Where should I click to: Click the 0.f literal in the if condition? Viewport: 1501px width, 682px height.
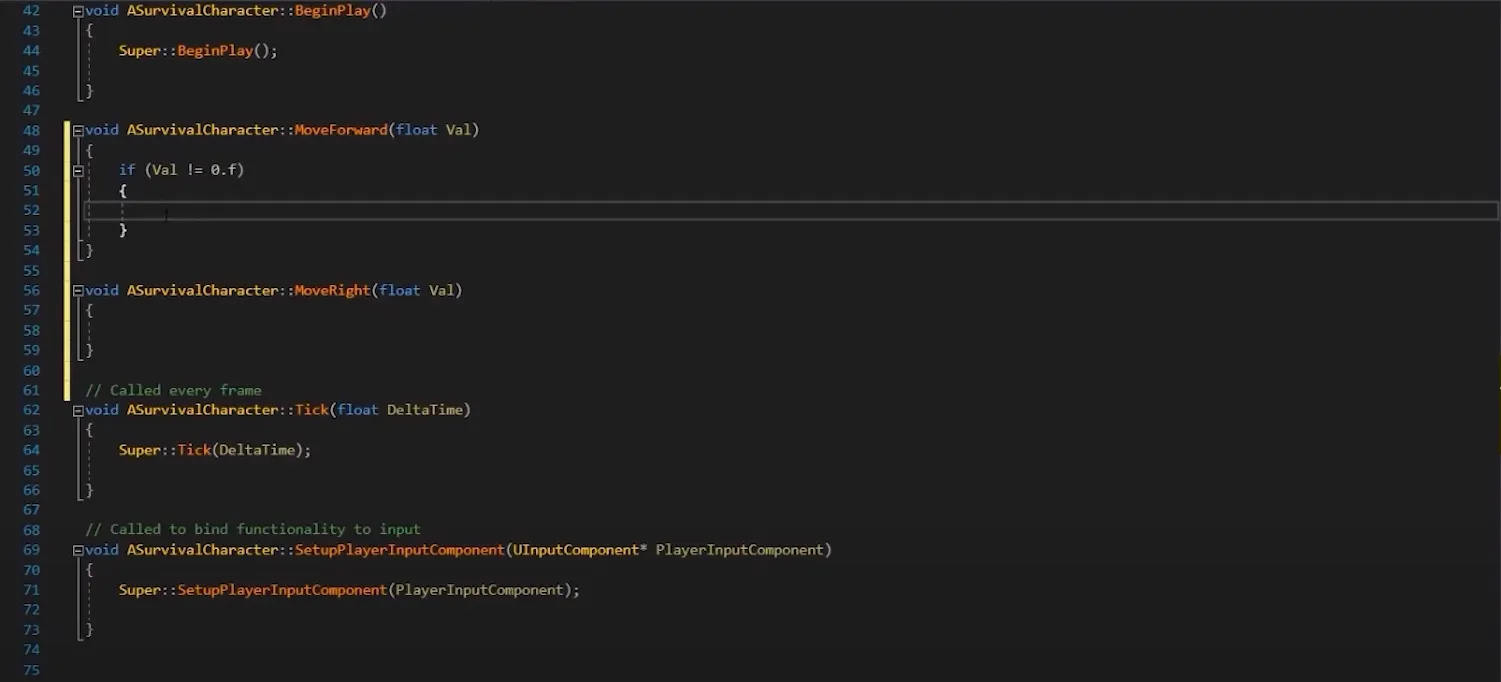223,170
